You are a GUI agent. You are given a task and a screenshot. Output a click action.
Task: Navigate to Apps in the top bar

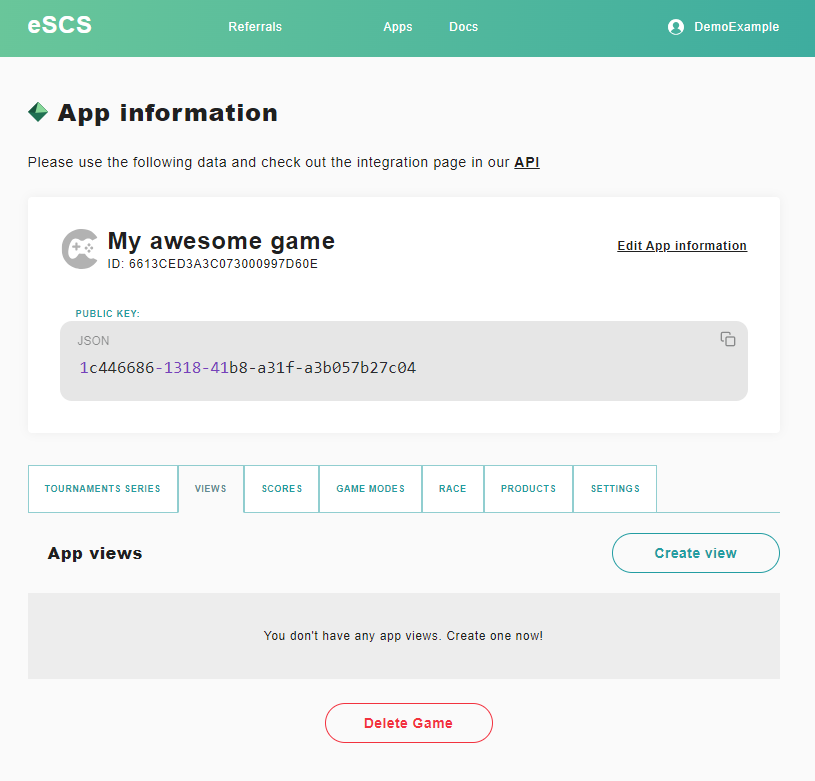(x=398, y=27)
